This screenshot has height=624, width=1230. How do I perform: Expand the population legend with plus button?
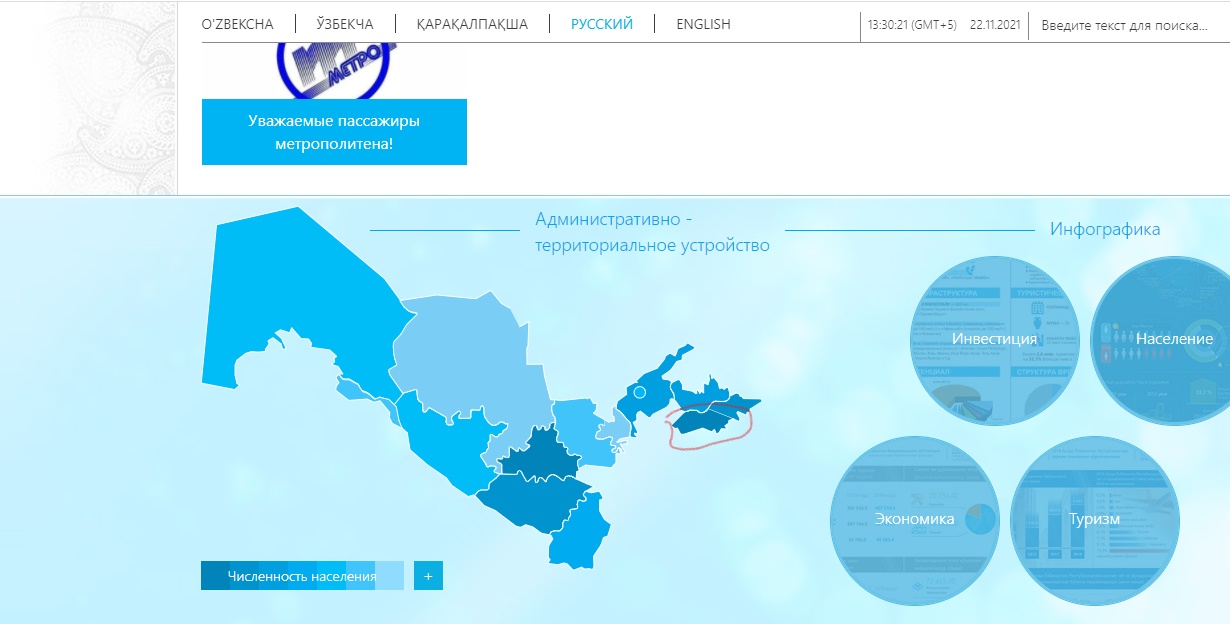[x=428, y=576]
